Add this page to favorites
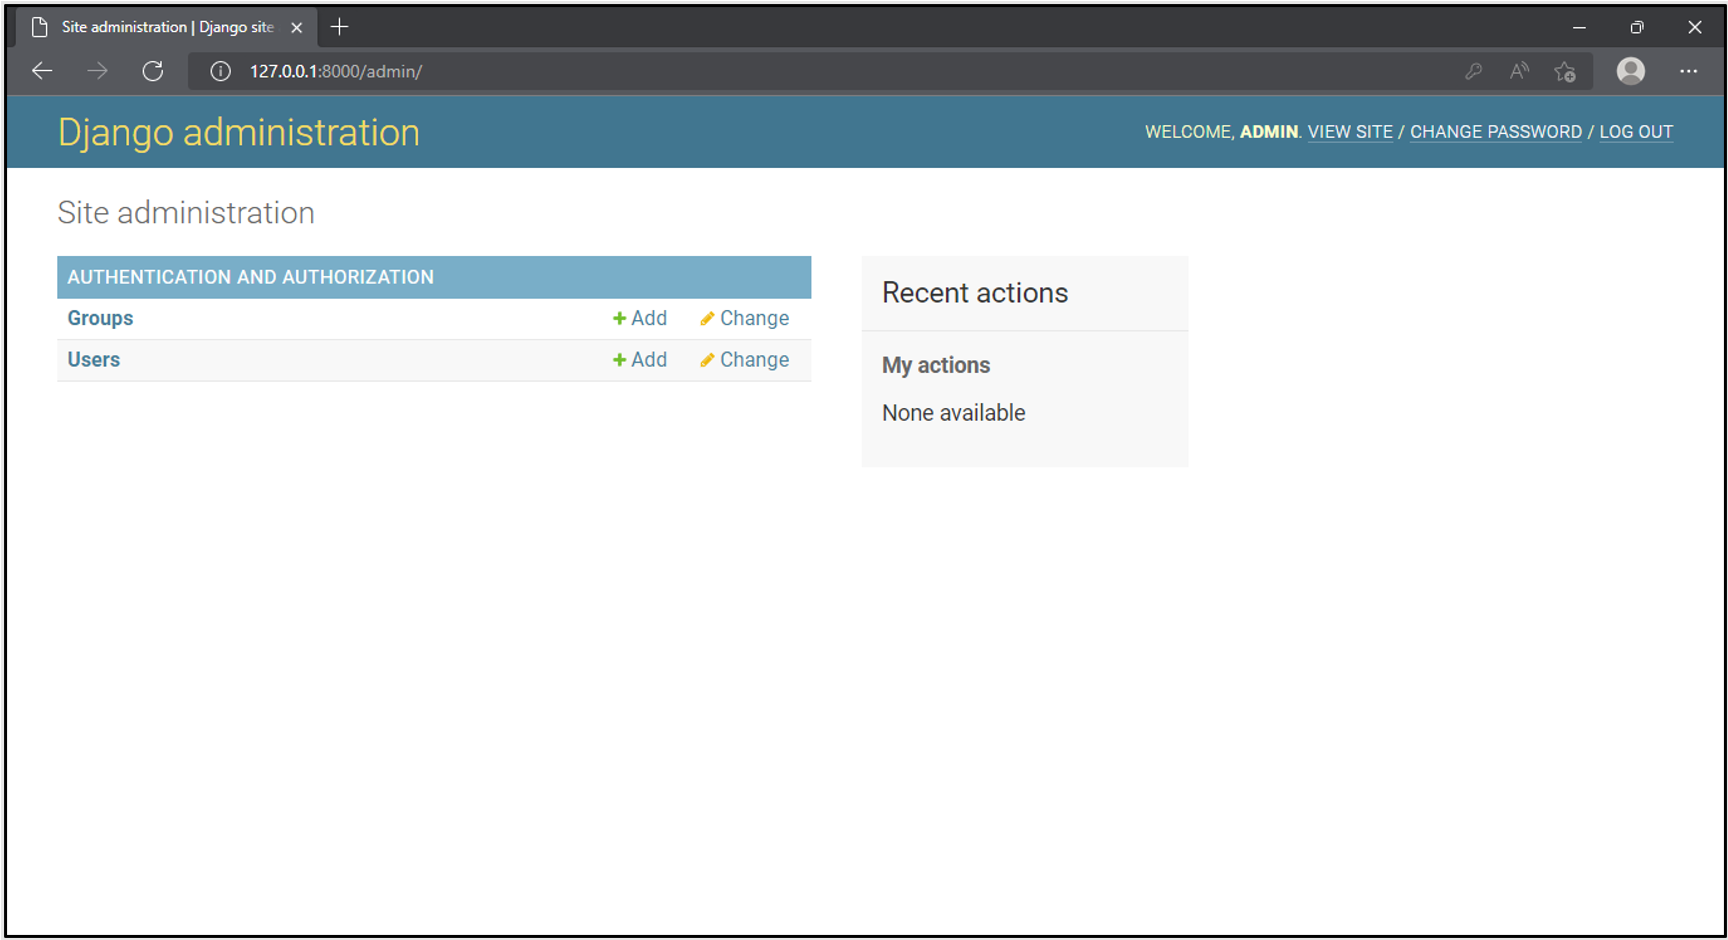Image resolution: width=1728 pixels, height=940 pixels. [1565, 71]
